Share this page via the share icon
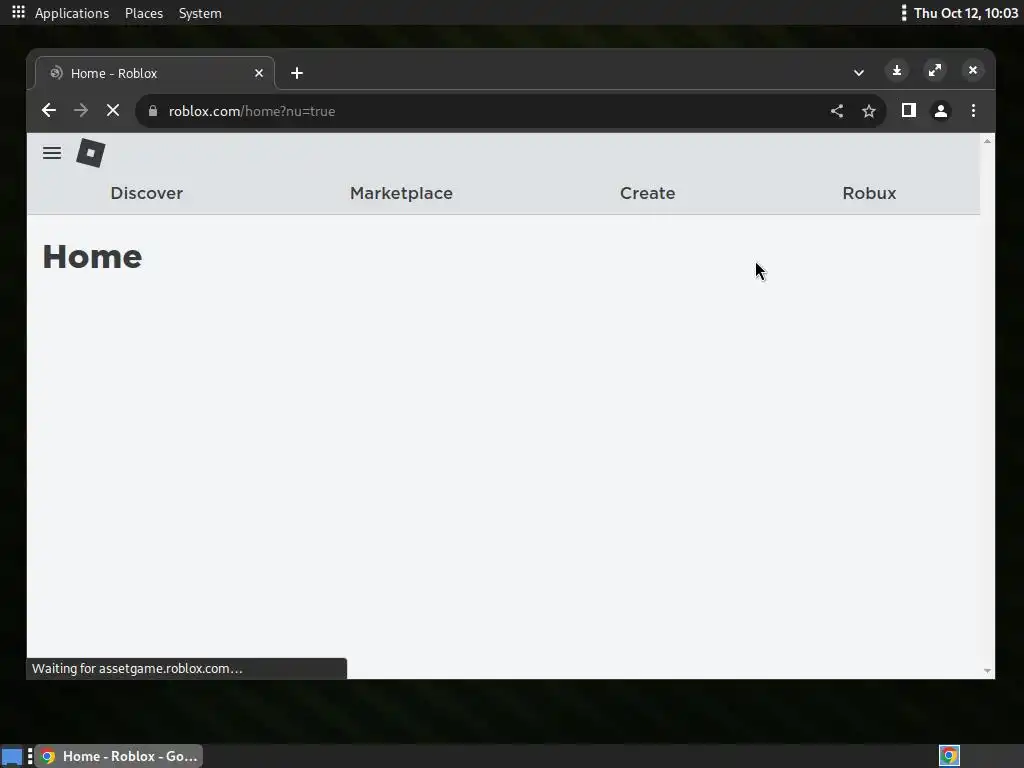 click(837, 111)
